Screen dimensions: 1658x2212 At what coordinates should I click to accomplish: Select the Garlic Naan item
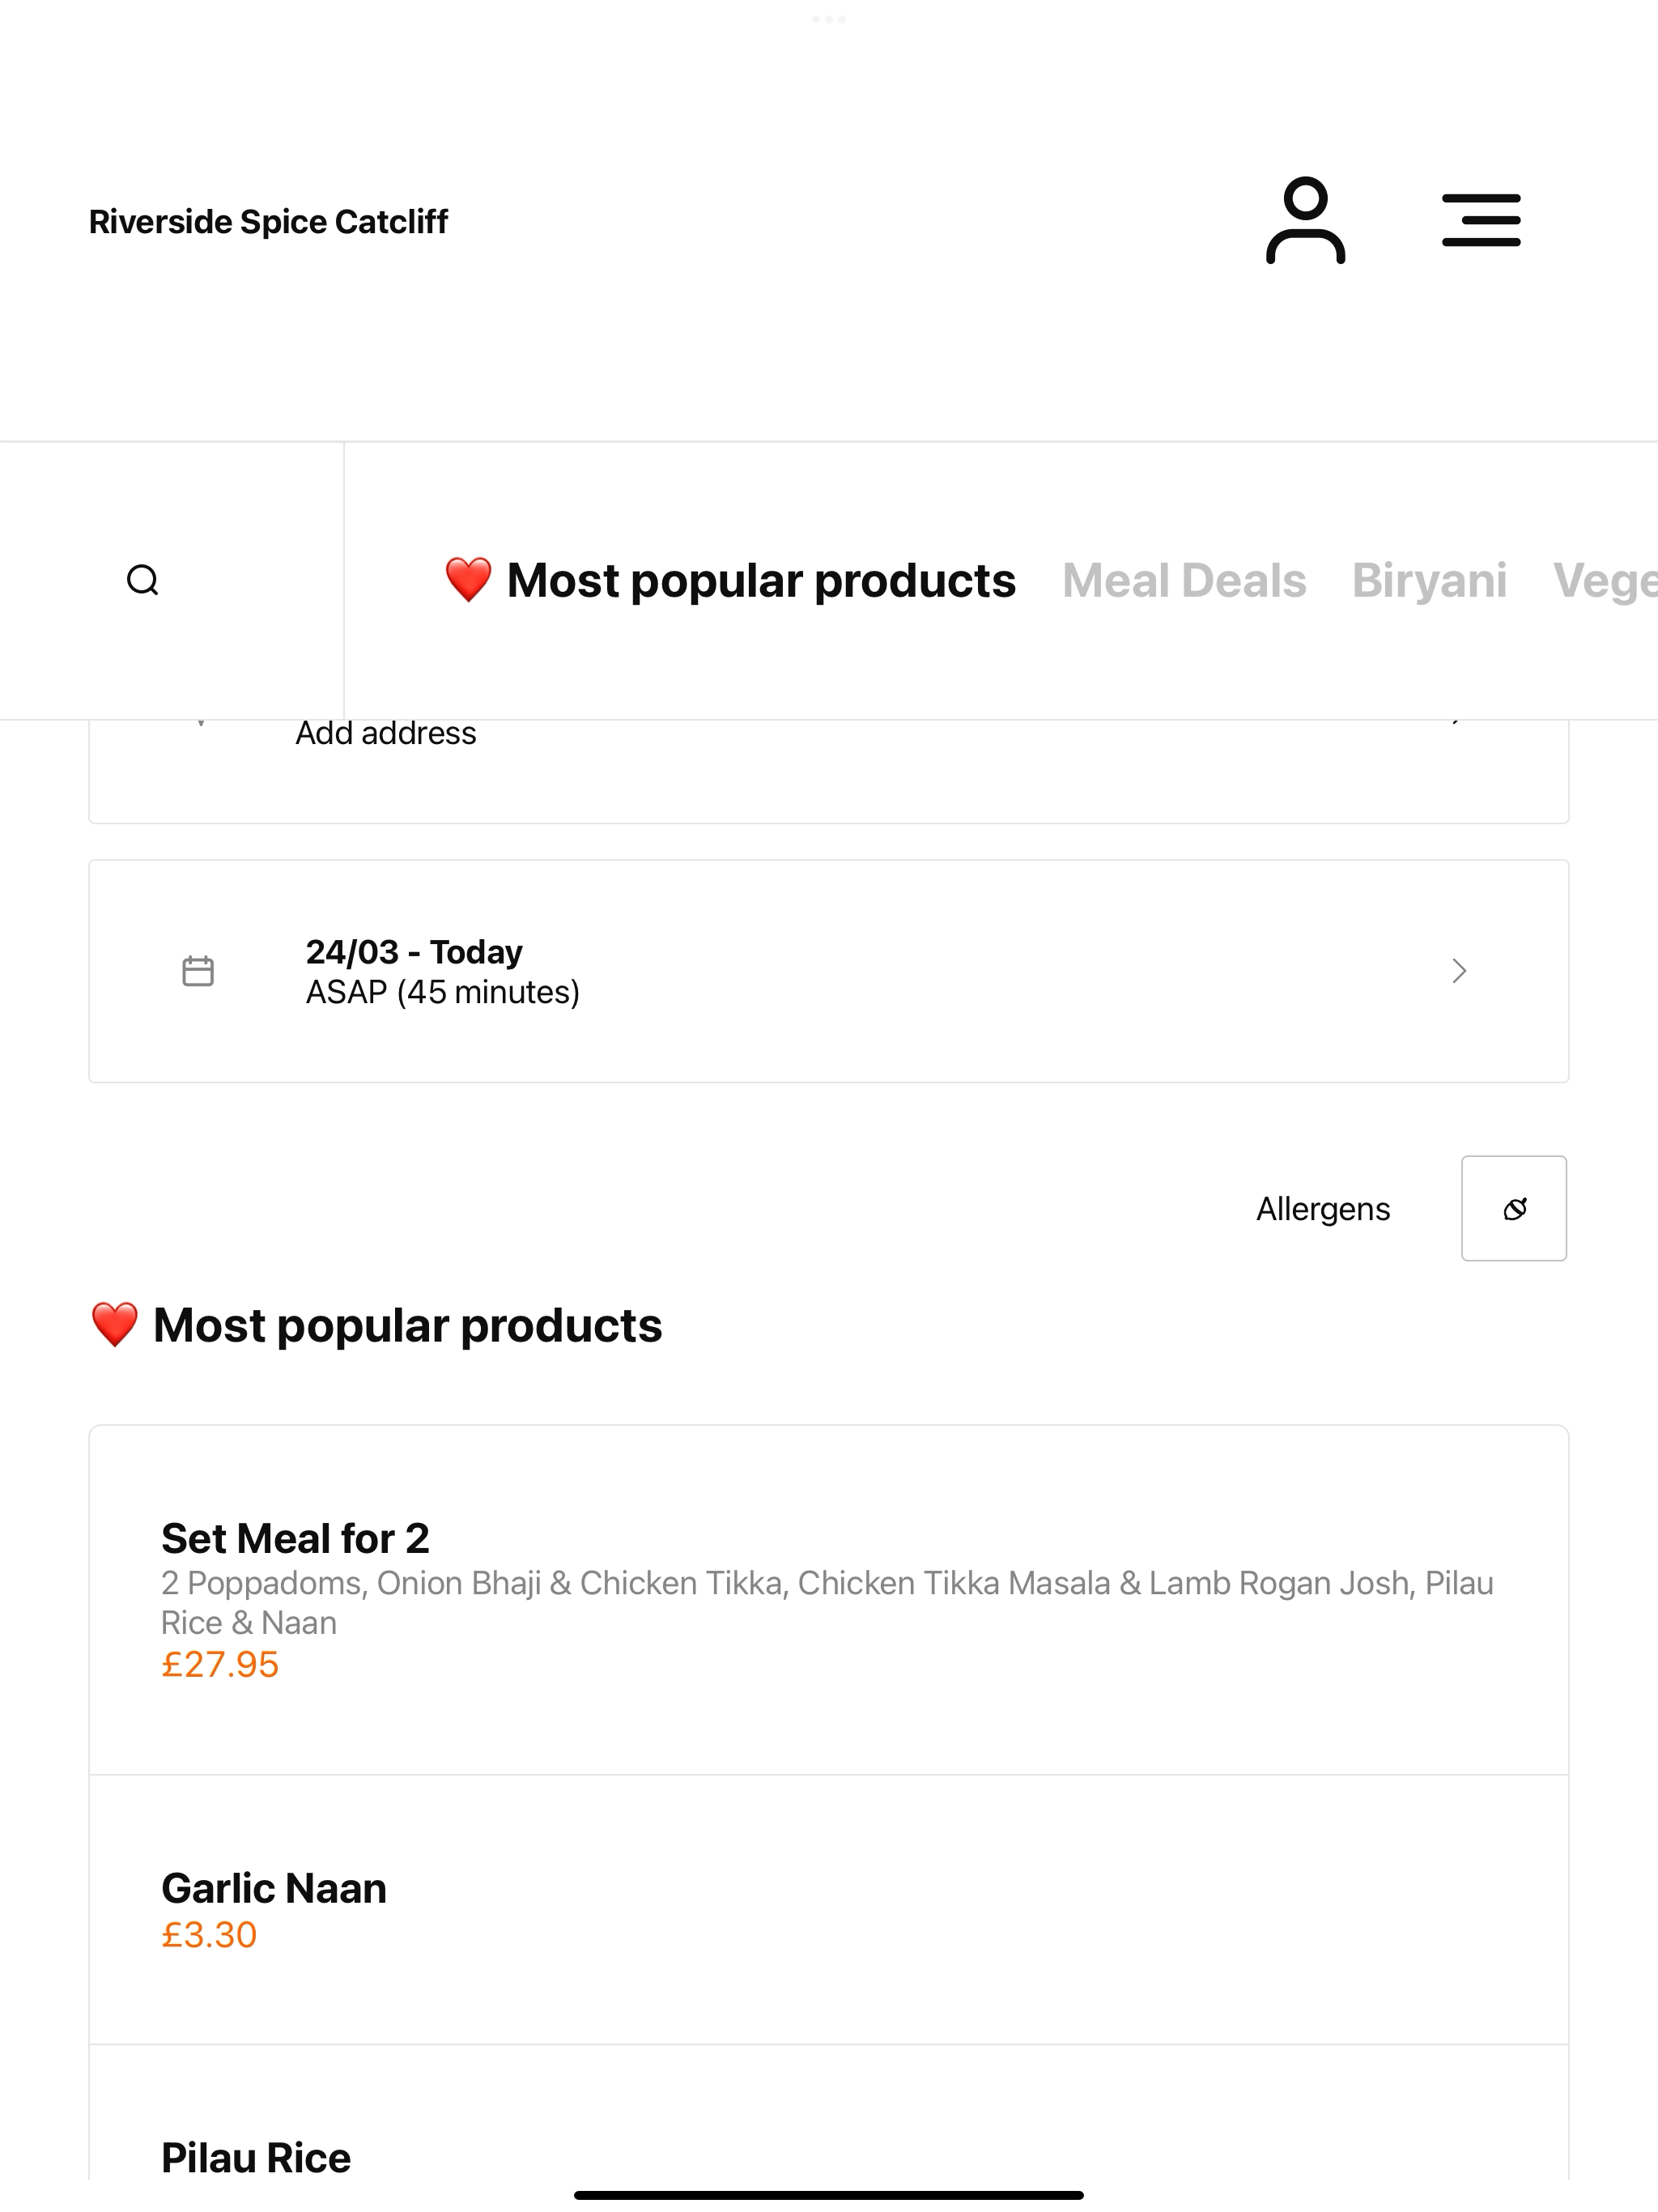829,1910
